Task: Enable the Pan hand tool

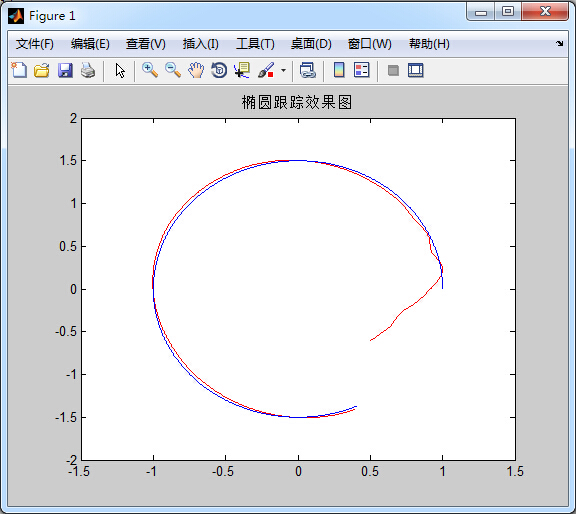Action: [196, 70]
